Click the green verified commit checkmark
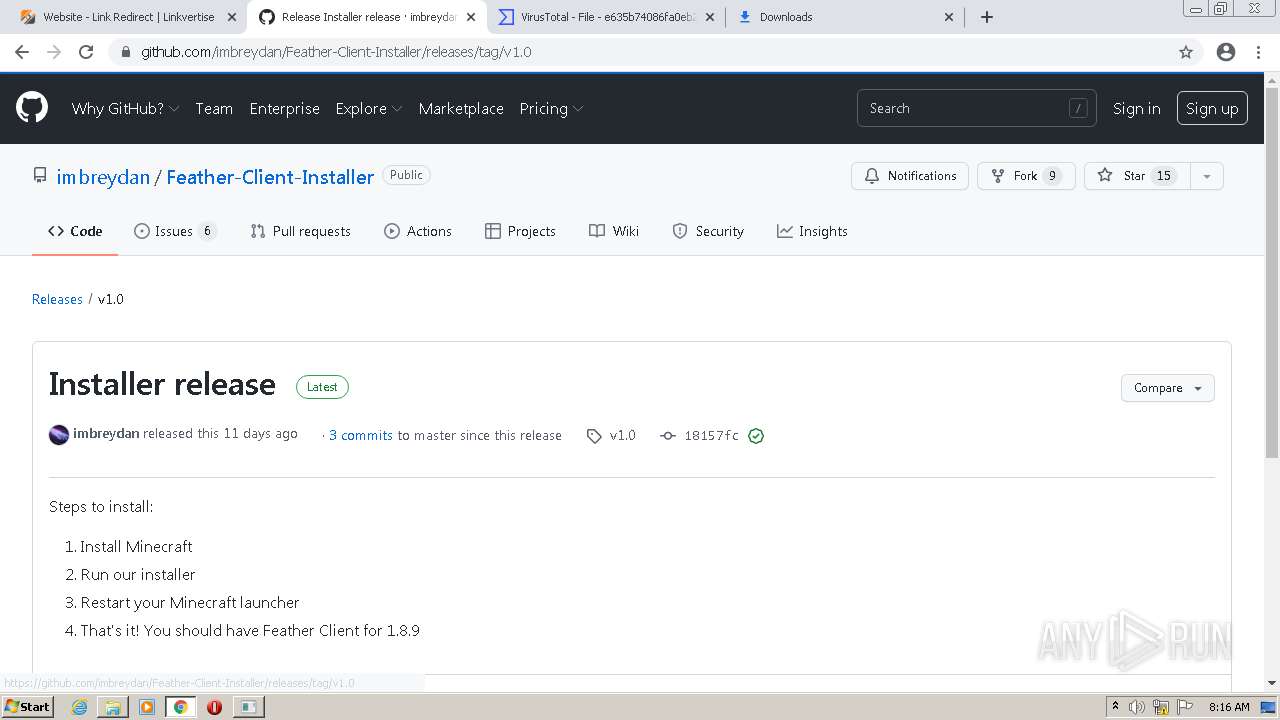Image resolution: width=1280 pixels, height=720 pixels. (756, 436)
